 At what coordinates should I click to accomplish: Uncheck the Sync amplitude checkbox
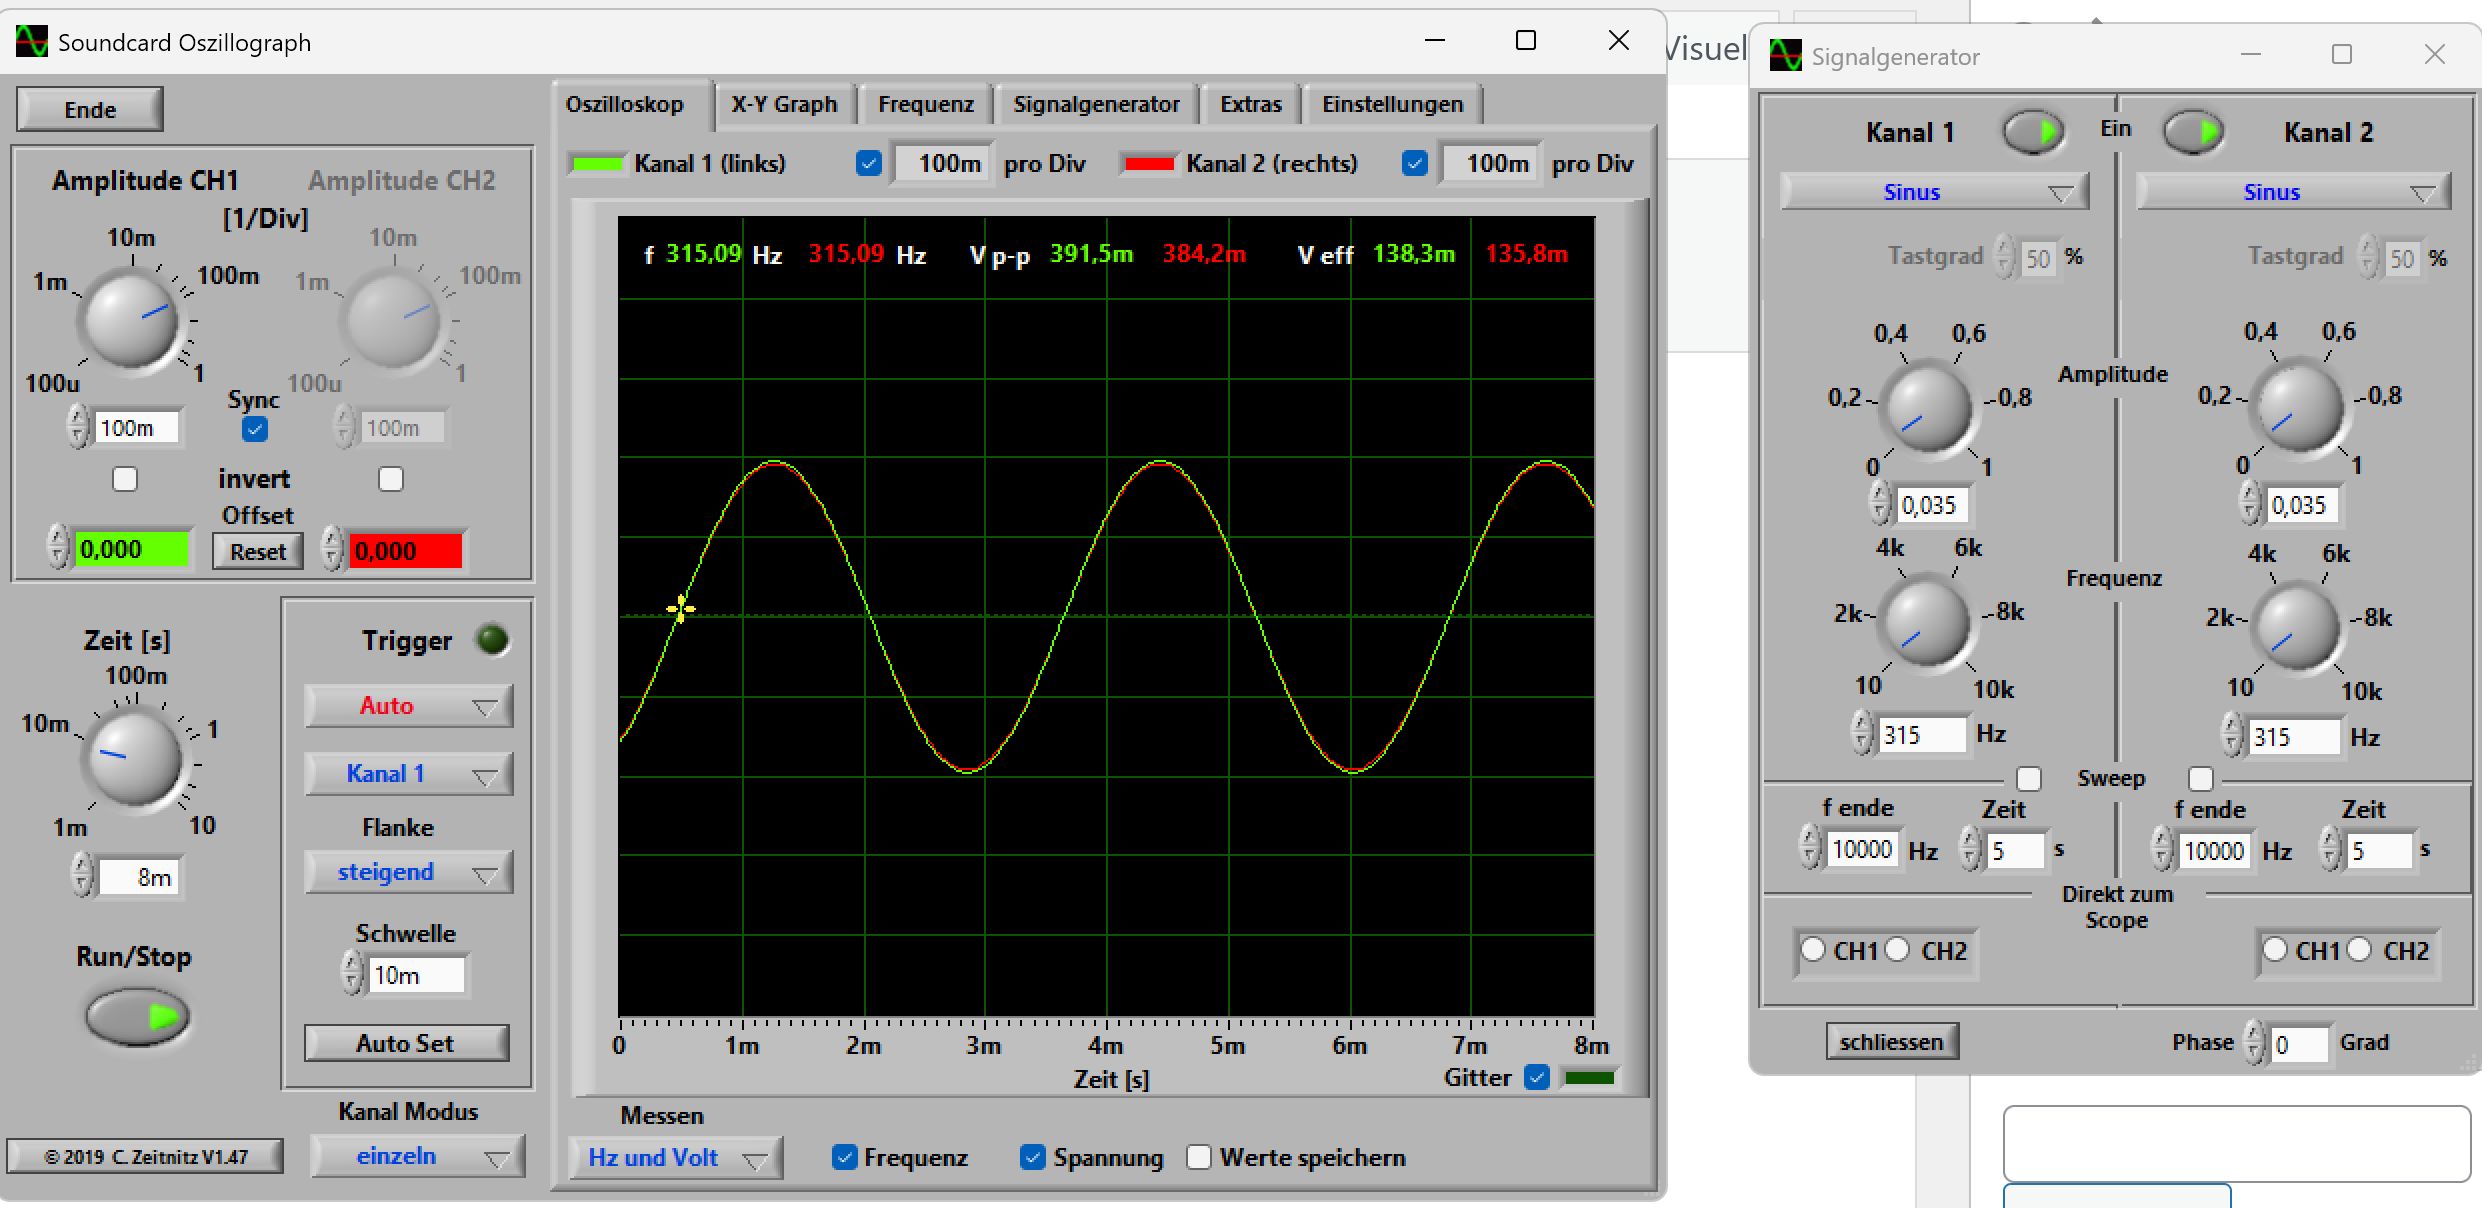pos(255,429)
